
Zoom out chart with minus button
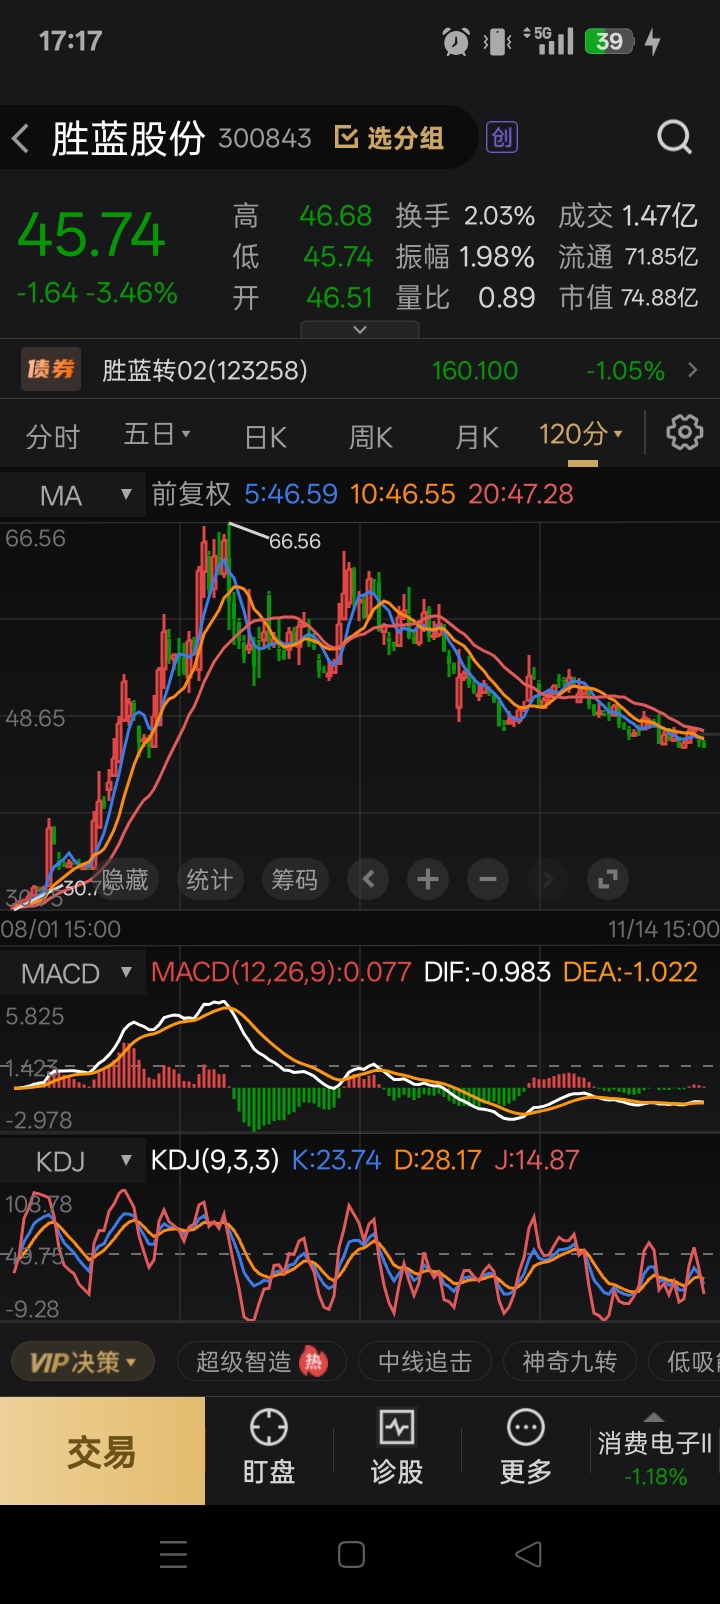tap(488, 879)
